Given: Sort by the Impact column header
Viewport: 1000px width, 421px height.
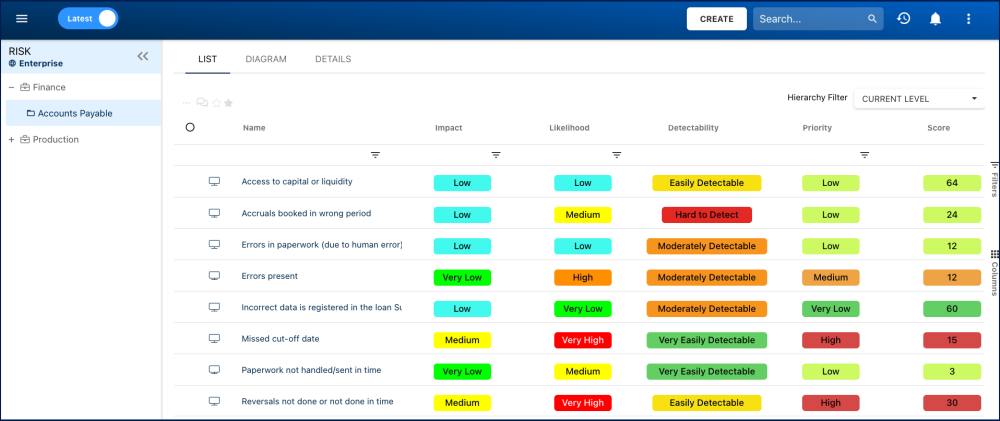Looking at the screenshot, I should point(448,128).
